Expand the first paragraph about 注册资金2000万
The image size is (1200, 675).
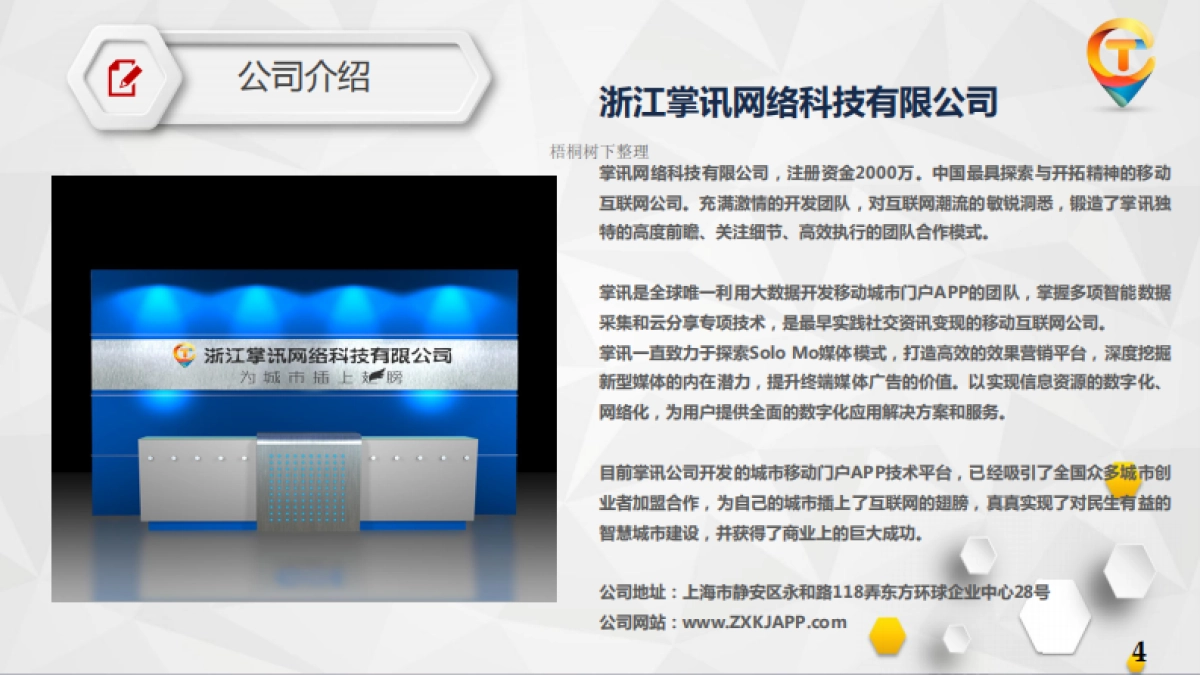[x=800, y=200]
